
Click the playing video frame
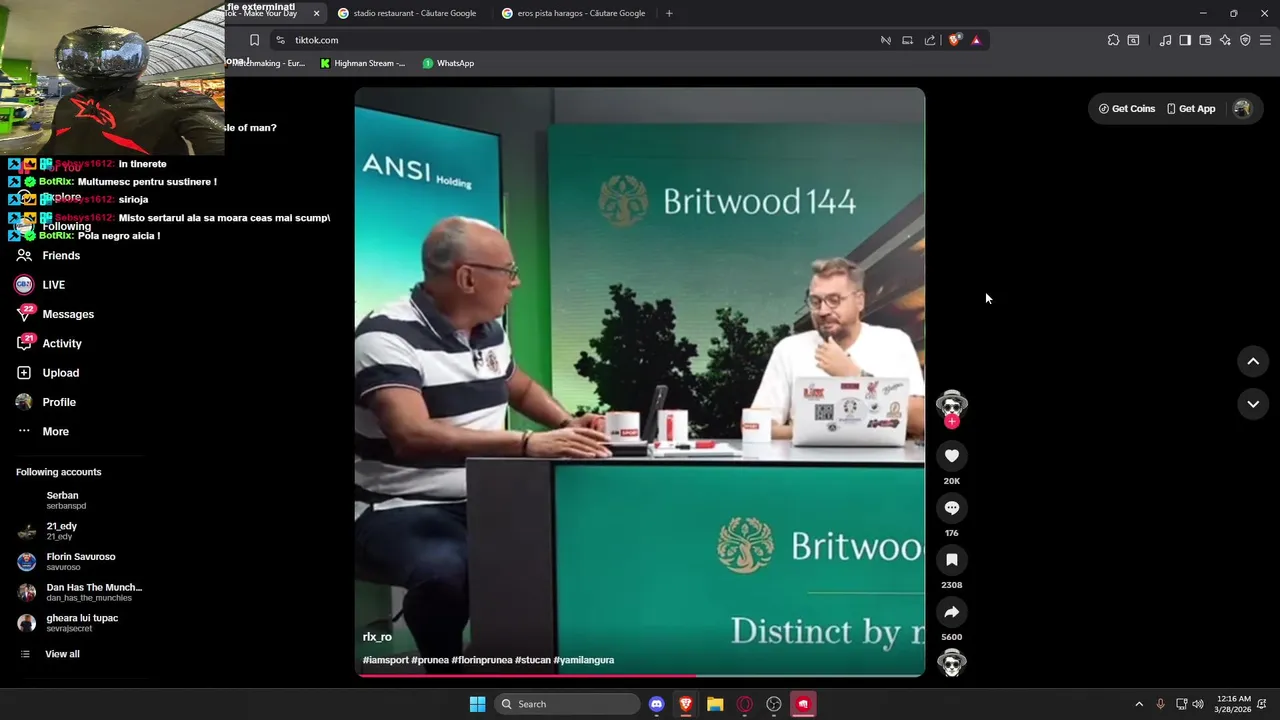(x=640, y=380)
